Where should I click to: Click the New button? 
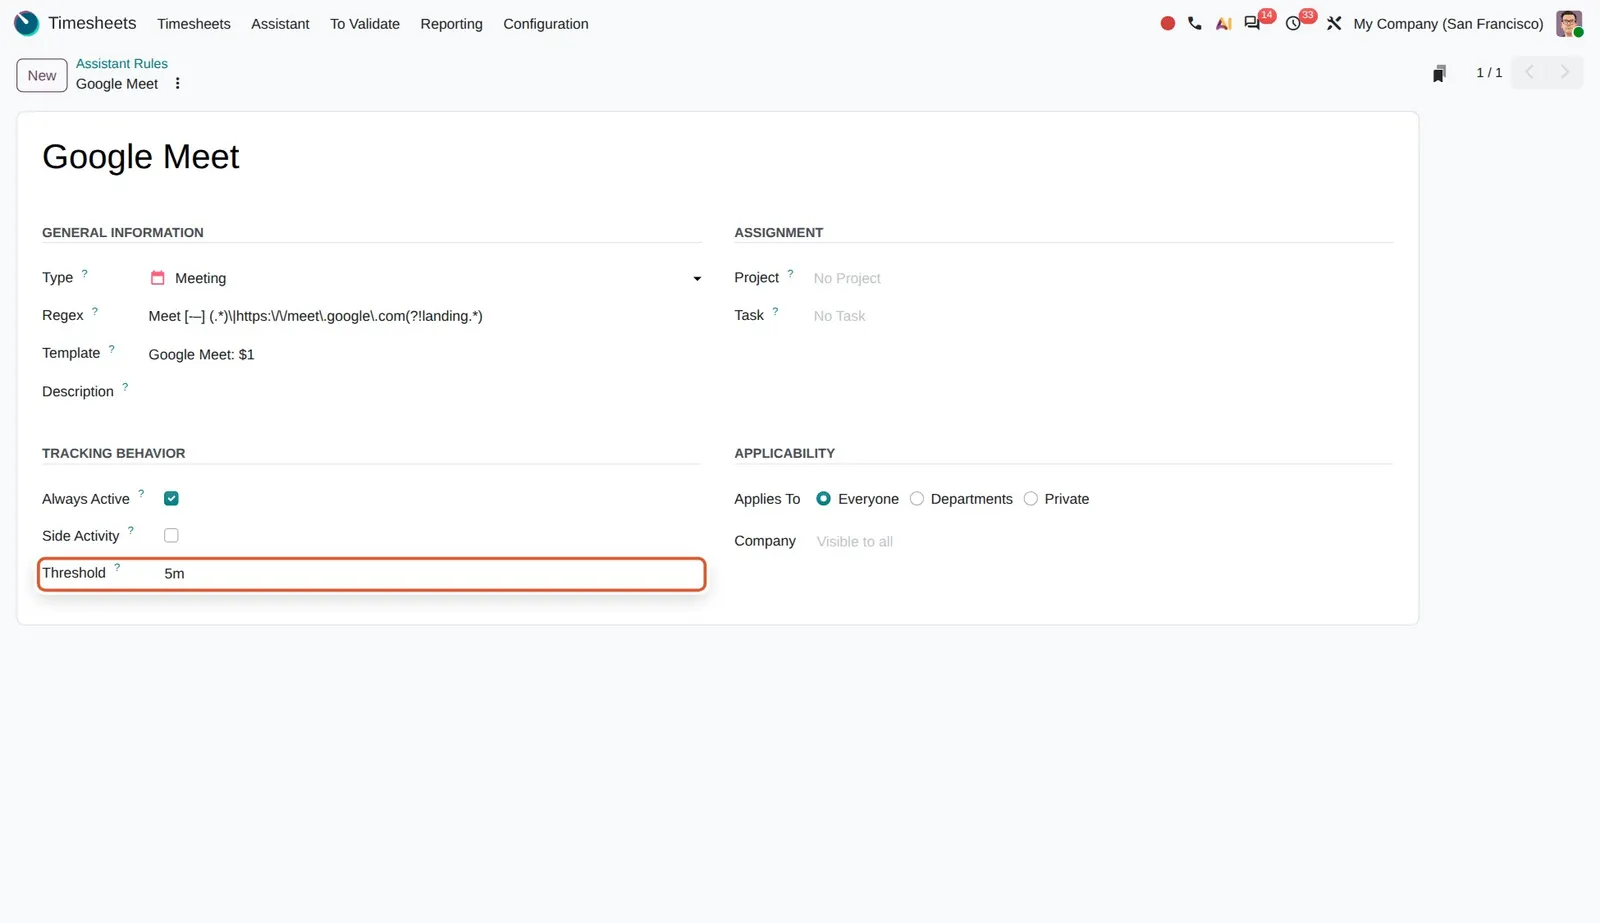[x=42, y=75]
